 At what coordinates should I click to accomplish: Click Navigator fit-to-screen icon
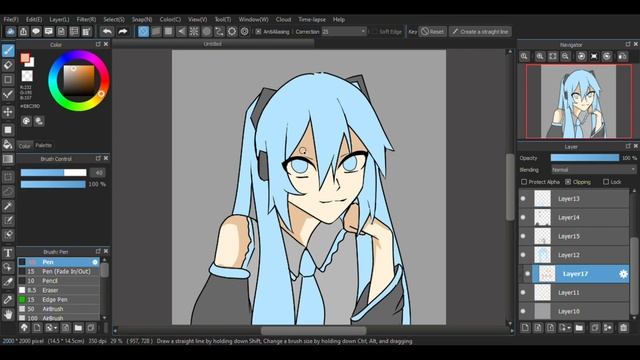coord(553,56)
